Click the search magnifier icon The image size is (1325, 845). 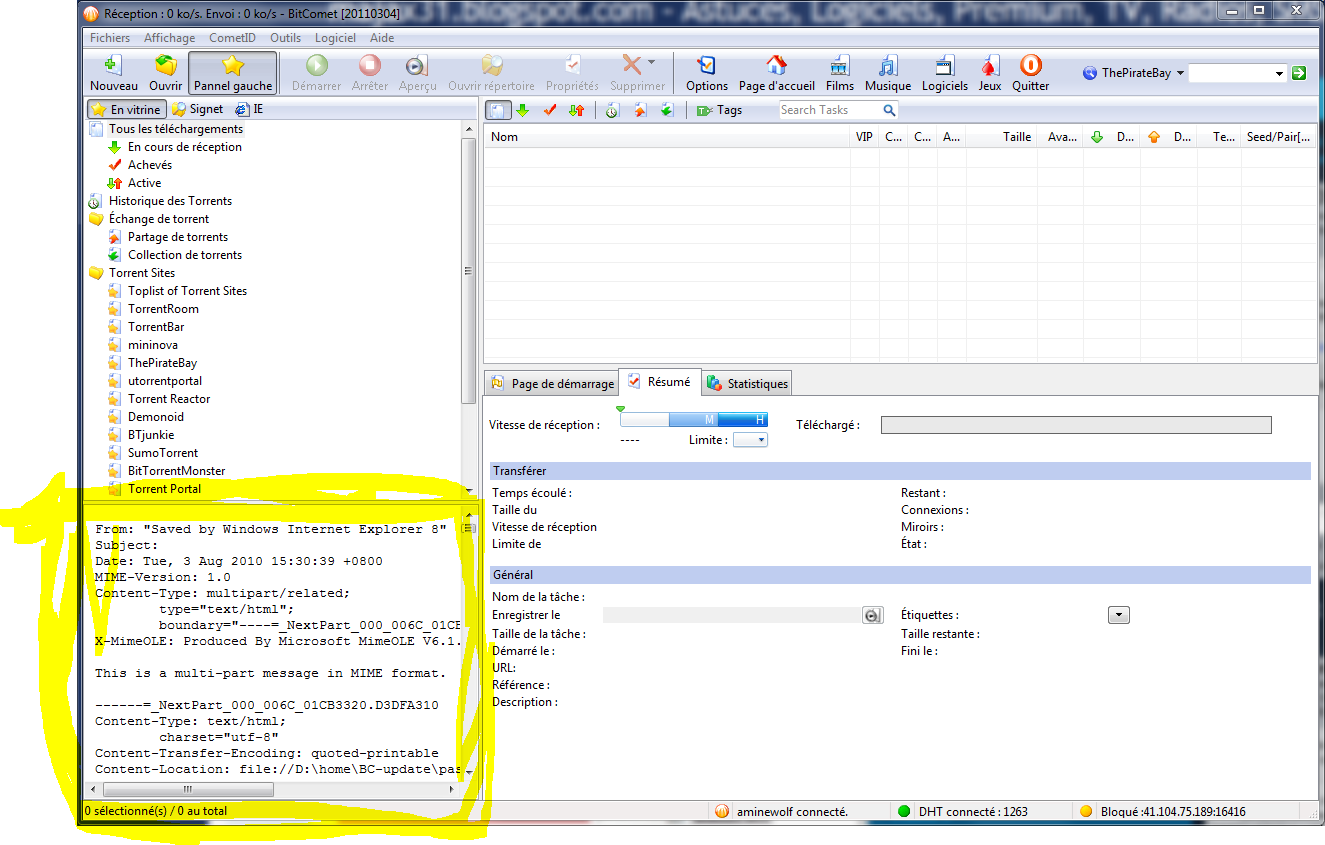click(889, 110)
